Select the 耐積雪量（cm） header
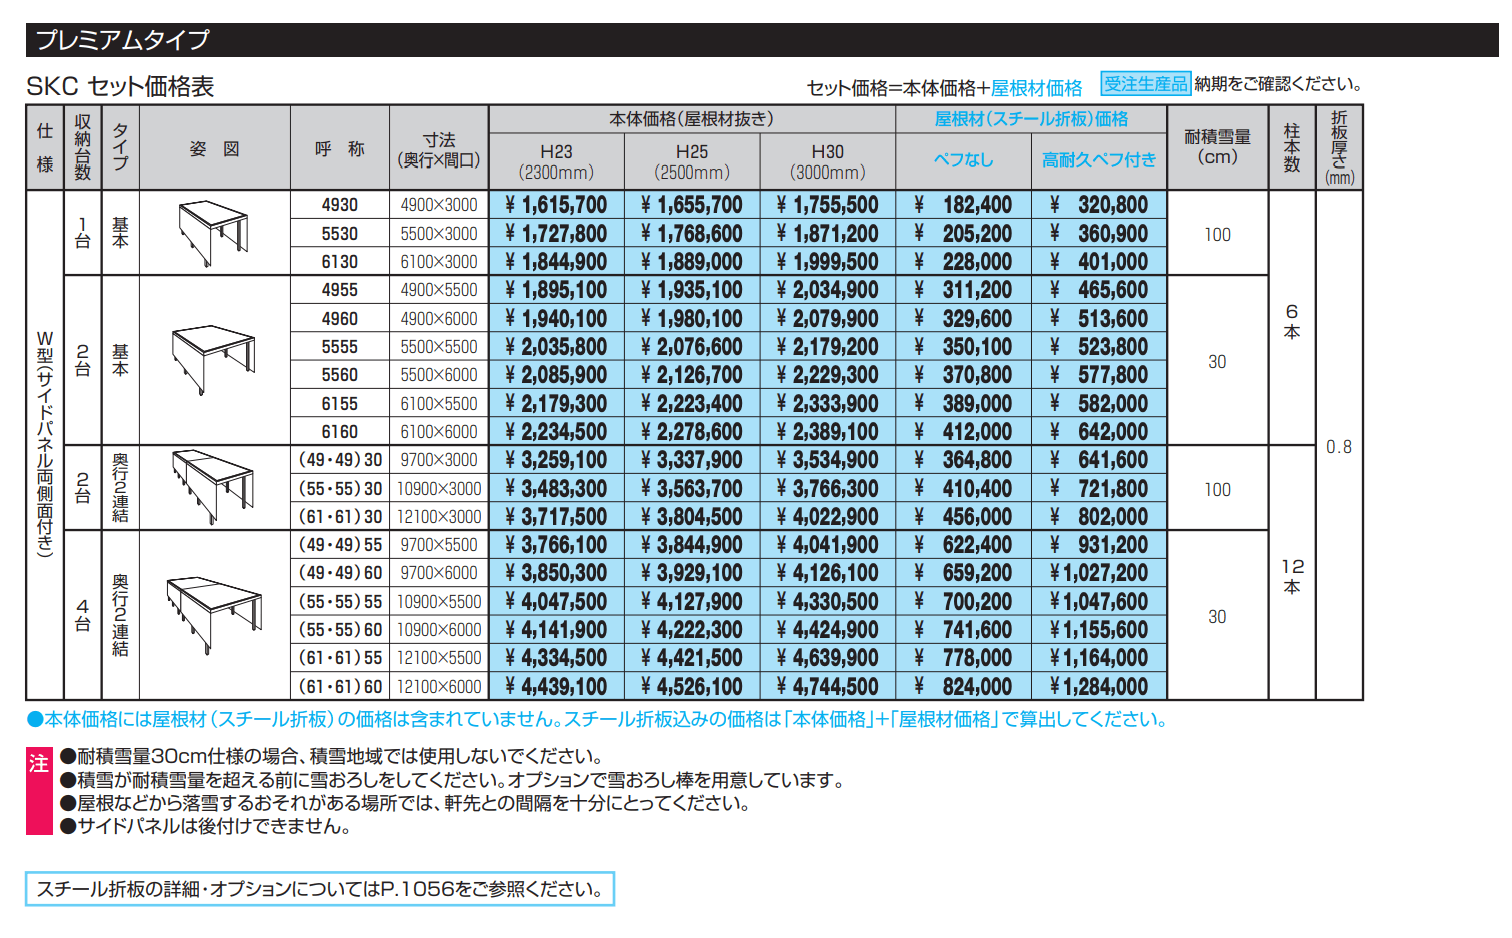This screenshot has width=1512, height=938. [x=1216, y=145]
